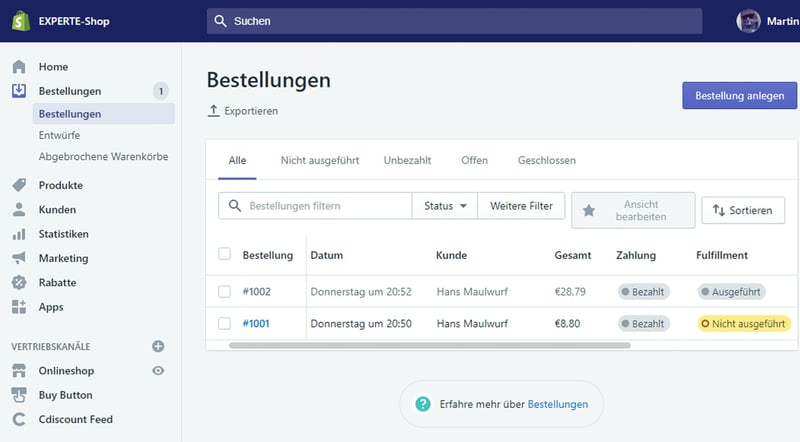Image resolution: width=800 pixels, height=442 pixels.
Task: Add sales channel with plus icon
Action: coord(157,346)
